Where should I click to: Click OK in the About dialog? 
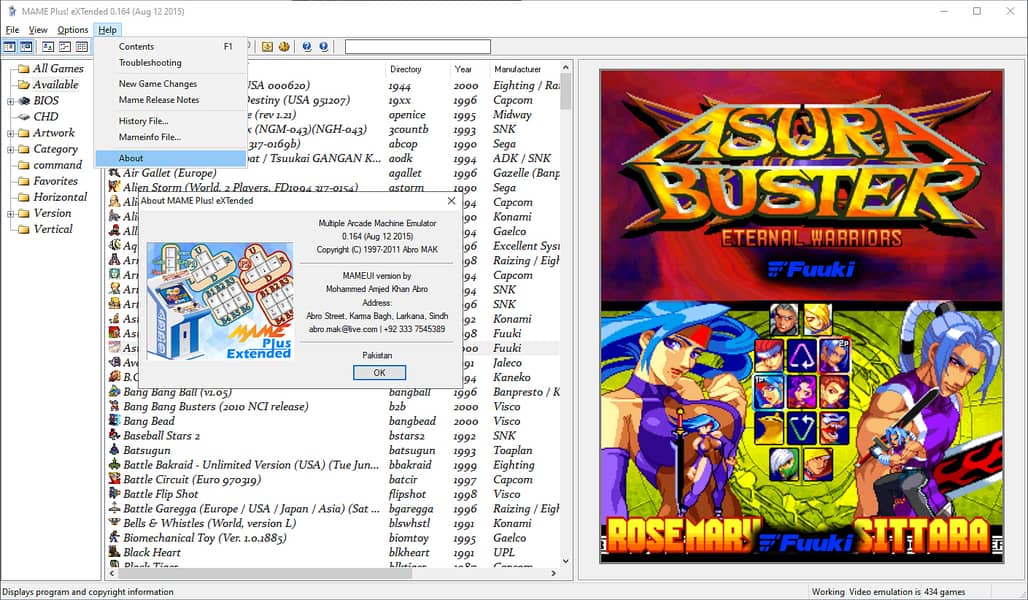[380, 372]
